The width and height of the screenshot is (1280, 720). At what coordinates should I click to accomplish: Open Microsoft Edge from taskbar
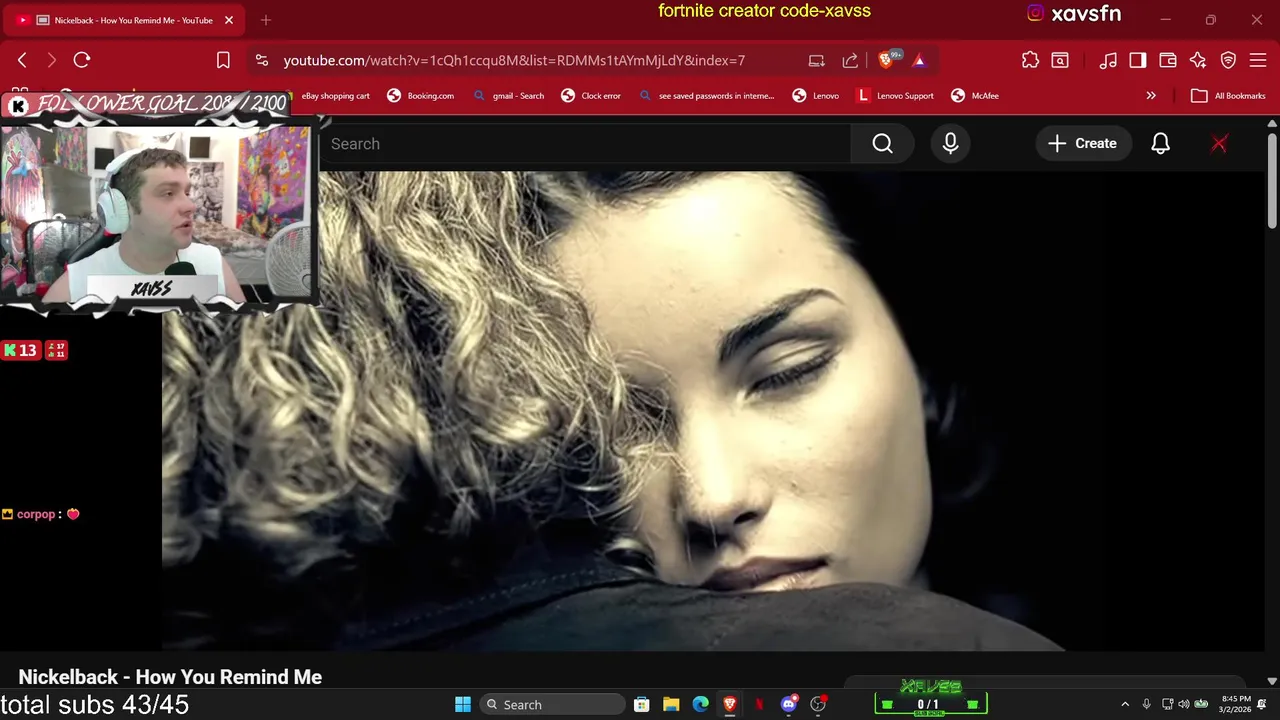[700, 705]
